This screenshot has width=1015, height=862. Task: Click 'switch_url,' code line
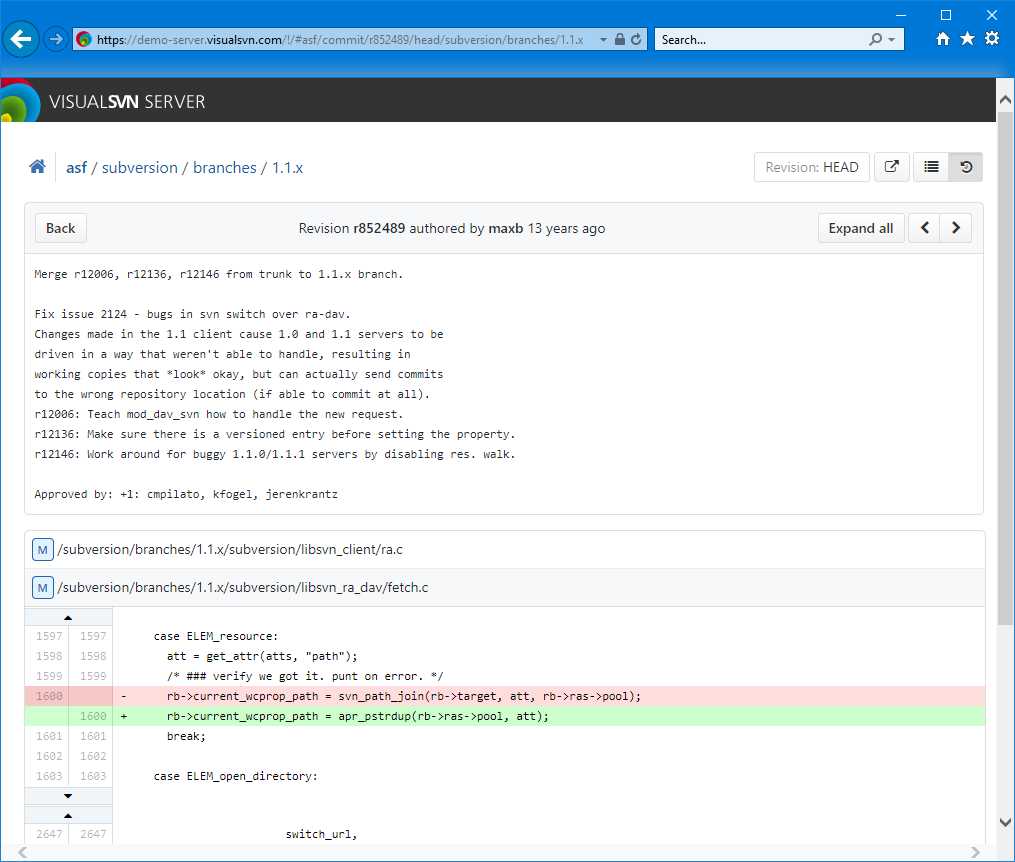coord(321,835)
